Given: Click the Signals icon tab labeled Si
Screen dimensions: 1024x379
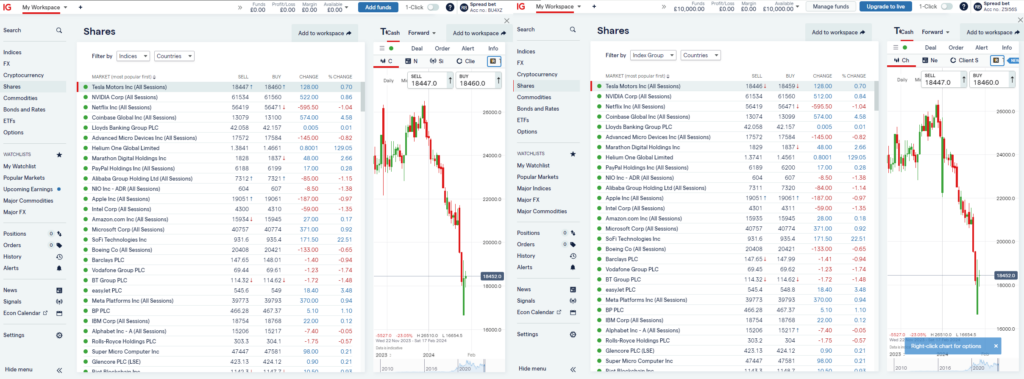Looking at the screenshot, I should [x=436, y=61].
